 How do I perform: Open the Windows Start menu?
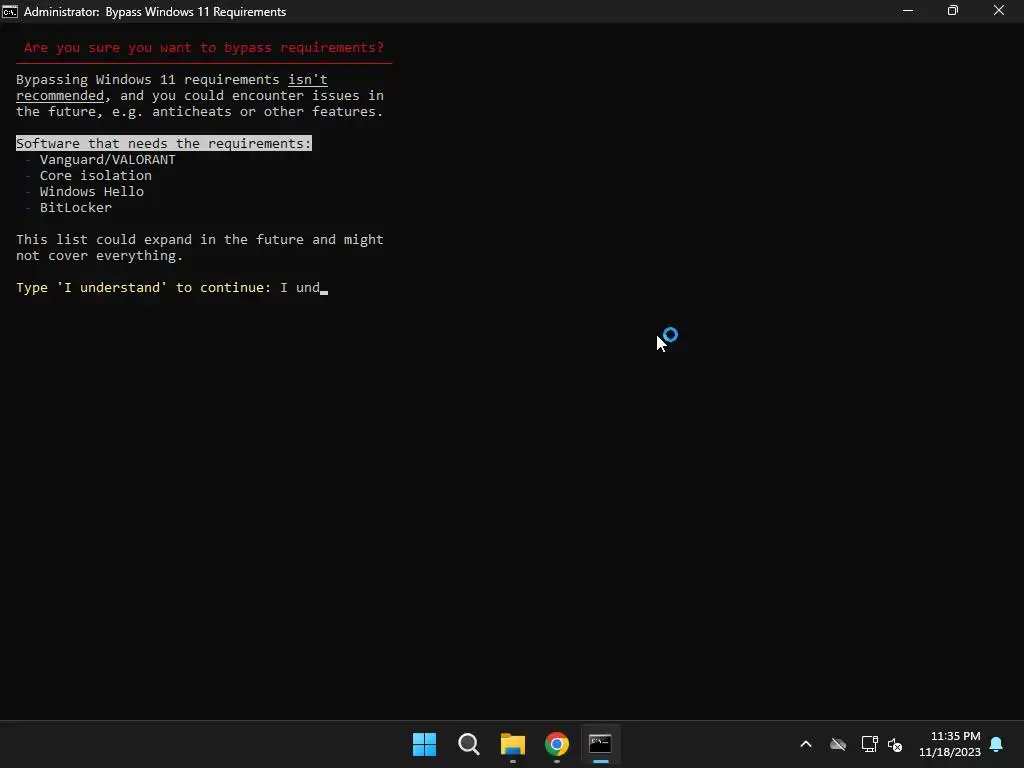tap(424, 744)
